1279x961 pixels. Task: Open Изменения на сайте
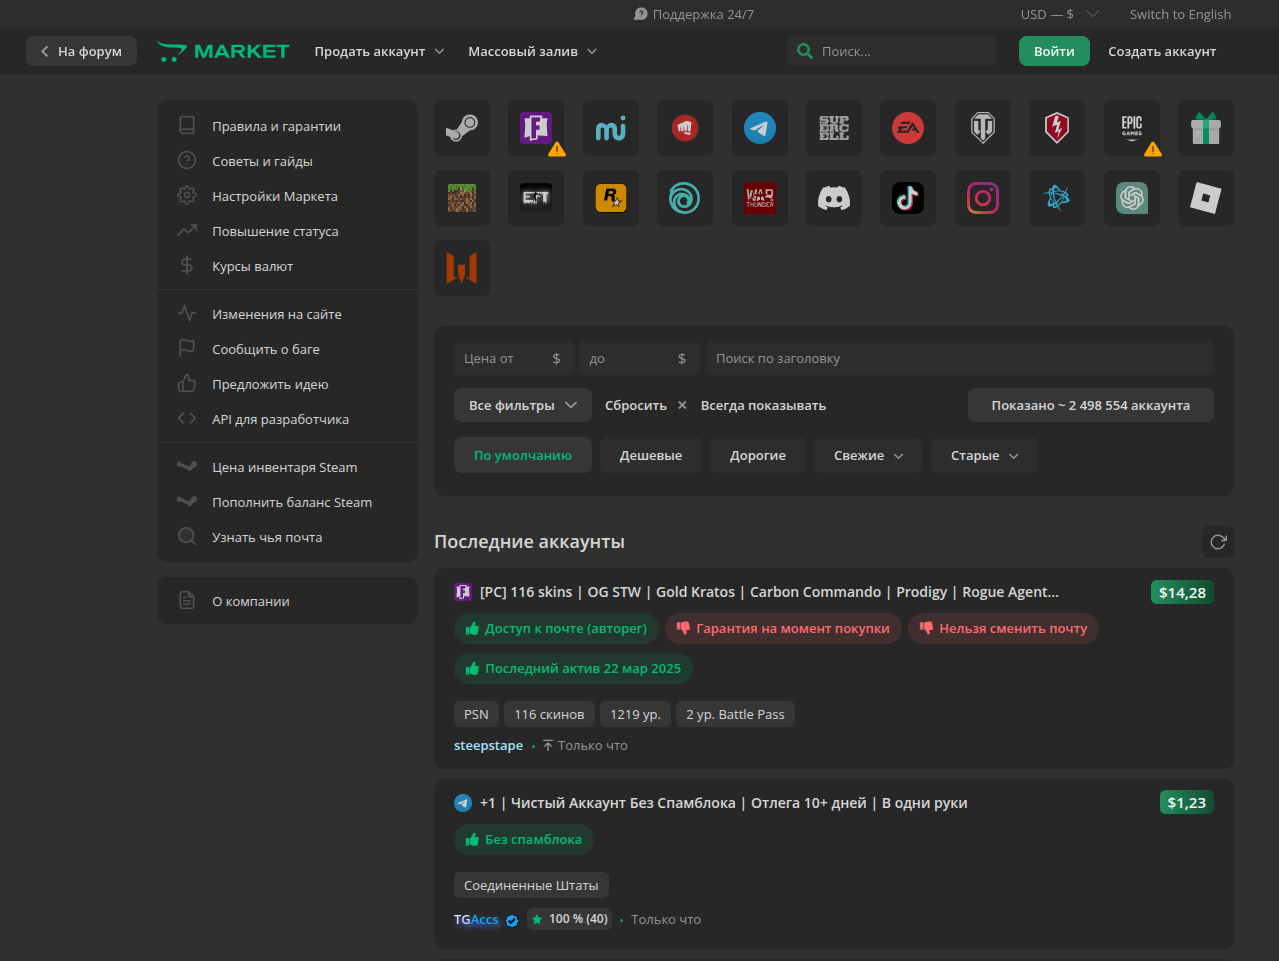tap(287, 314)
